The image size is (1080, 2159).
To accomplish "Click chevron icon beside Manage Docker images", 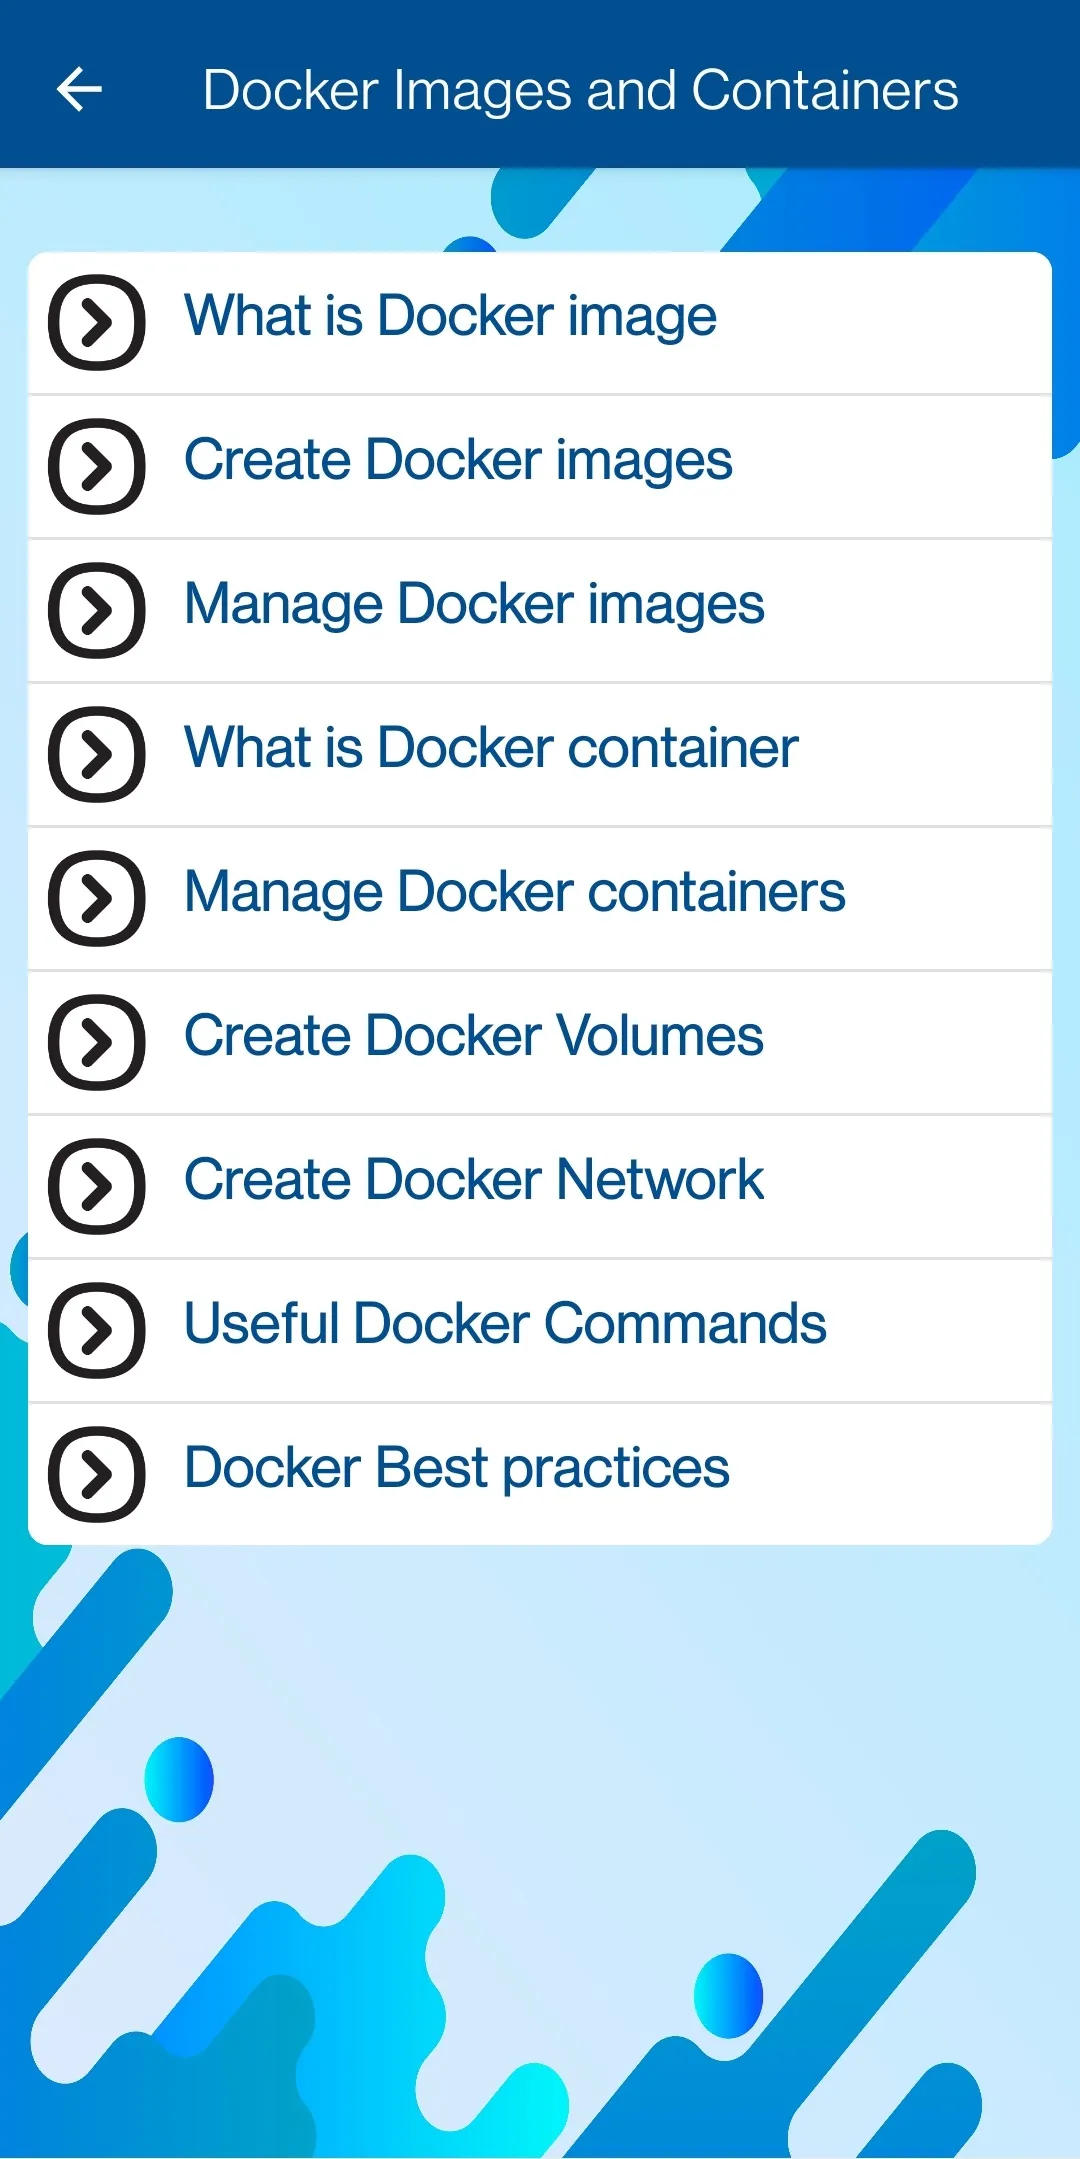I will [x=97, y=610].
